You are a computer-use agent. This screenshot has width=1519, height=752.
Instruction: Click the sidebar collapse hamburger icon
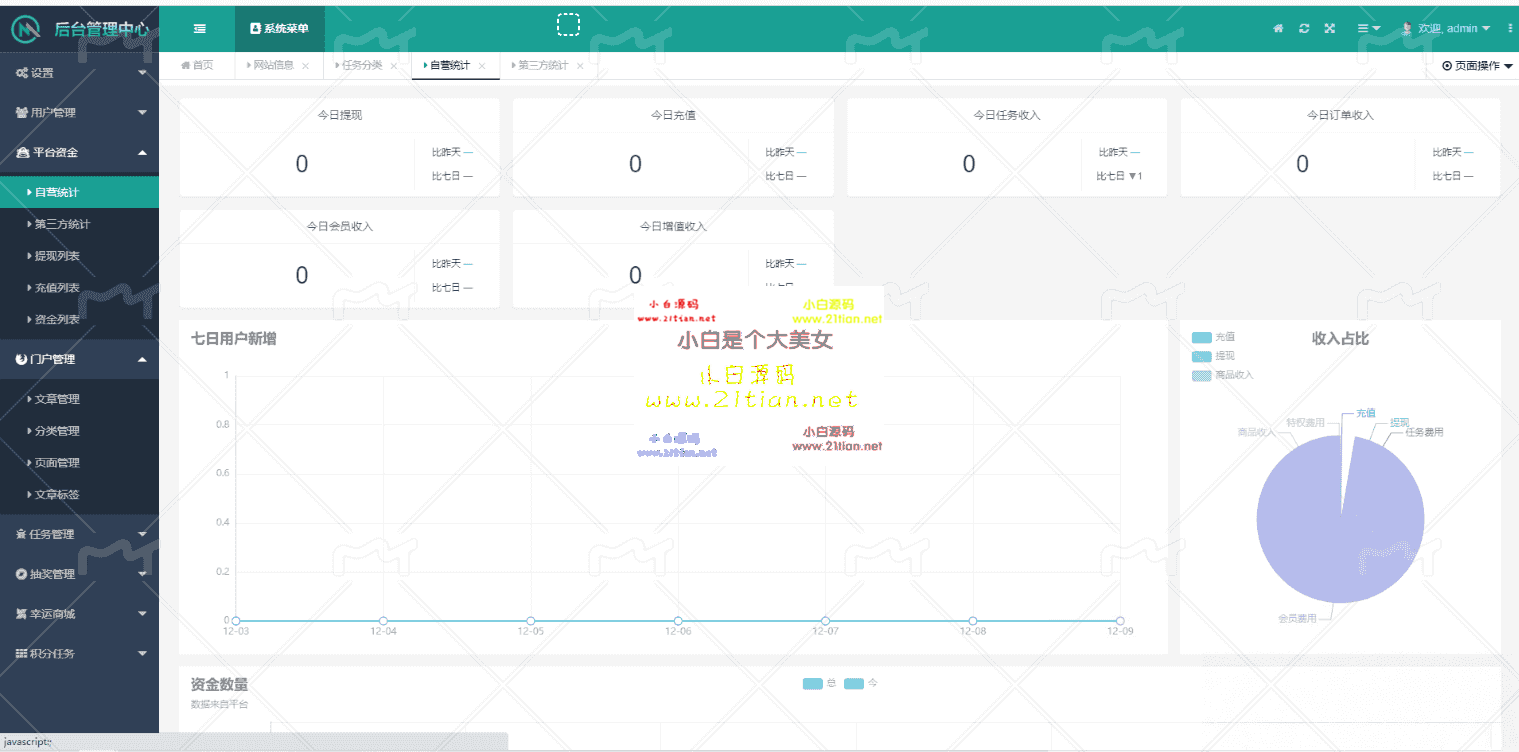tap(200, 29)
